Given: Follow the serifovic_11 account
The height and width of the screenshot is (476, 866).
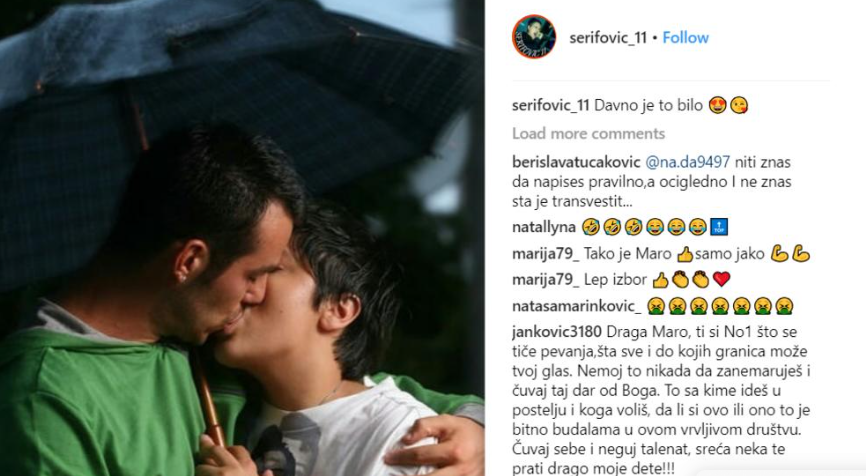Looking at the screenshot, I should pyautogui.click(x=685, y=38).
